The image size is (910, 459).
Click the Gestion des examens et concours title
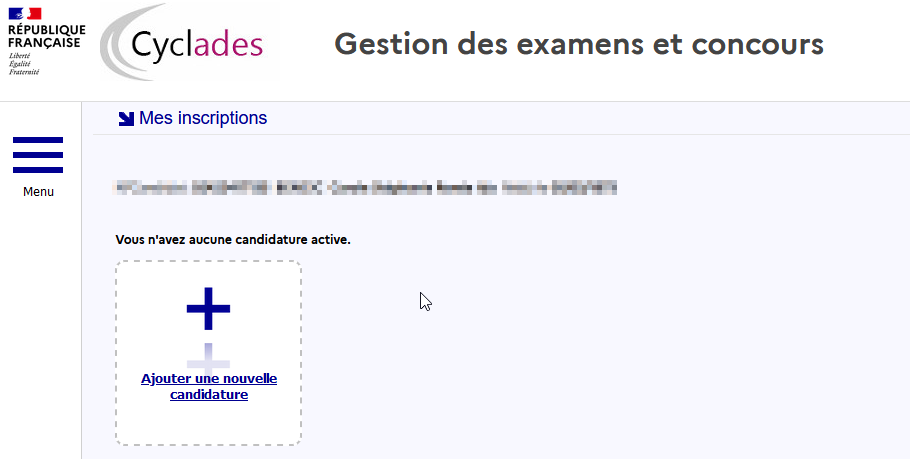pos(579,45)
